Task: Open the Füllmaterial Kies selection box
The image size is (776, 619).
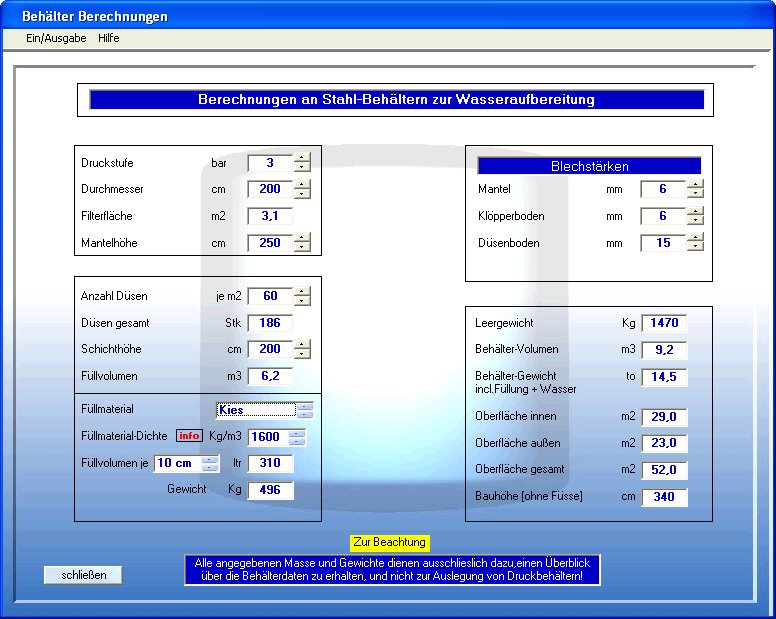Action: [256, 409]
